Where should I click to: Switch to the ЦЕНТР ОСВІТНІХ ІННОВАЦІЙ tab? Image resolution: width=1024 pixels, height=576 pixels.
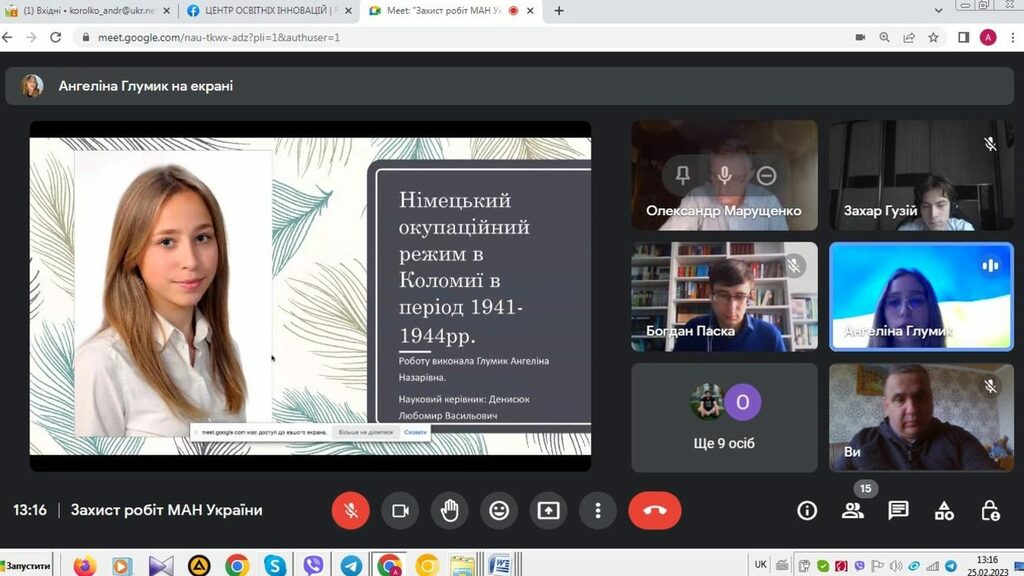(265, 11)
